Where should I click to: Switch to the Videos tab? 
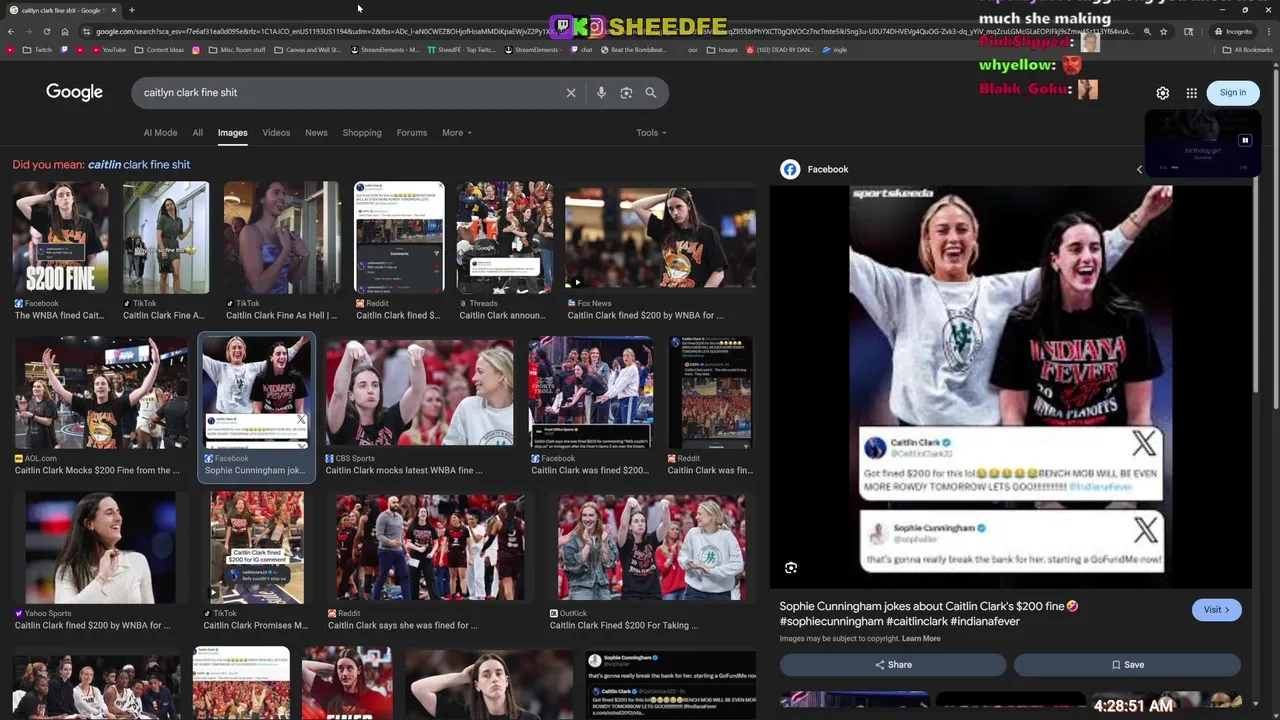click(x=276, y=132)
